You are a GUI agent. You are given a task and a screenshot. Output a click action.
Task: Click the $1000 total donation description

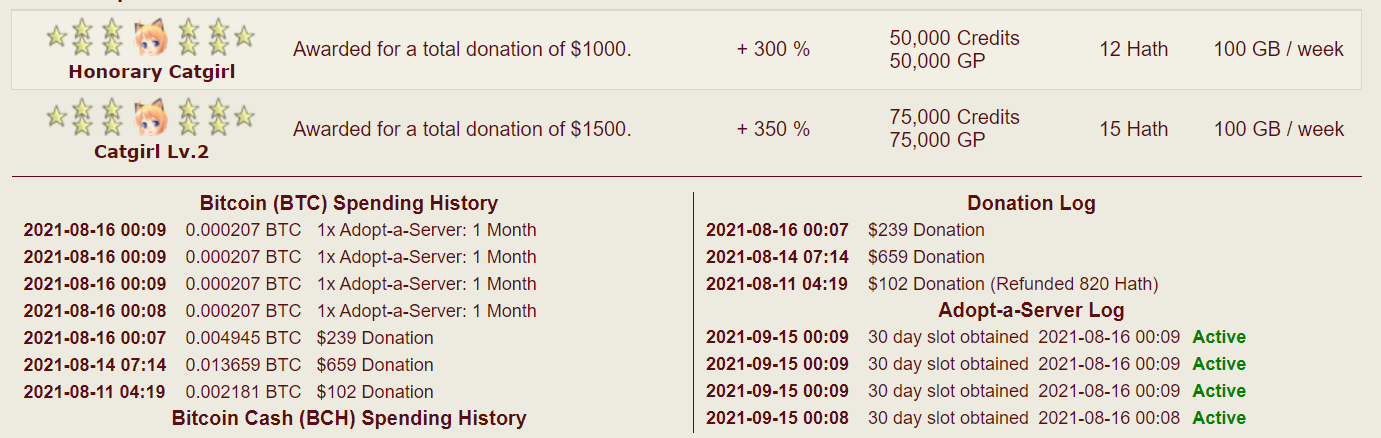pyautogui.click(x=462, y=49)
